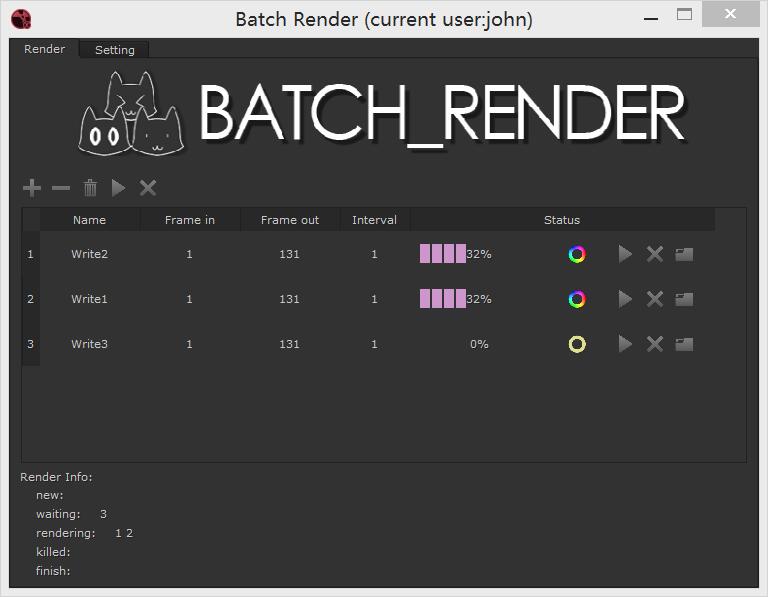
Task: Click the plus icon to add a render job
Action: click(x=31, y=188)
